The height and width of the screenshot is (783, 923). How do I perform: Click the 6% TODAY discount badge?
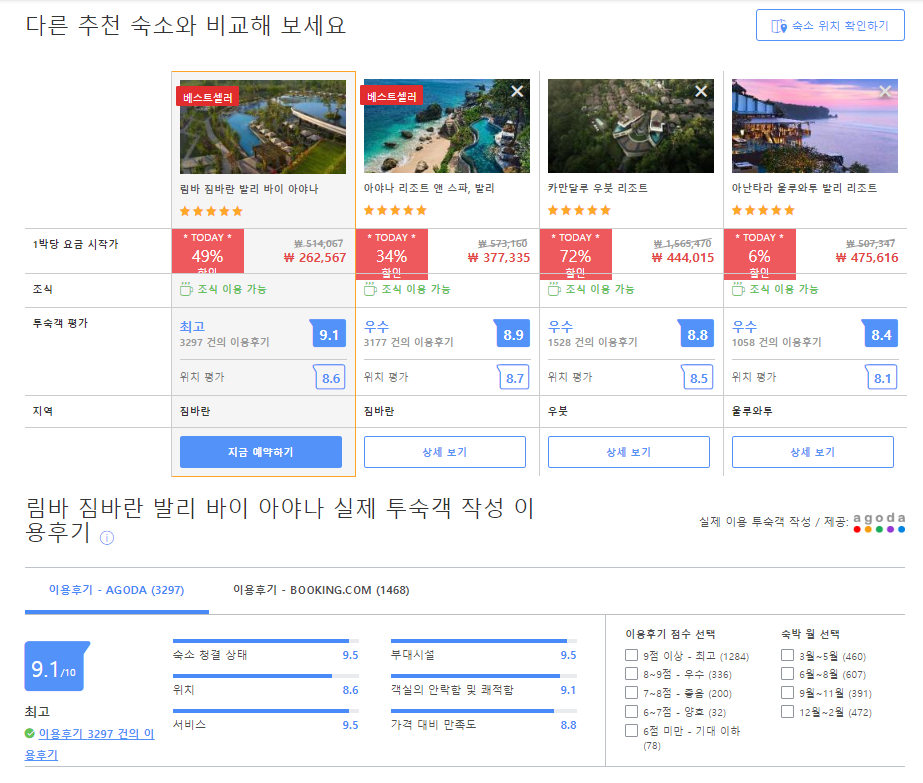(x=759, y=253)
